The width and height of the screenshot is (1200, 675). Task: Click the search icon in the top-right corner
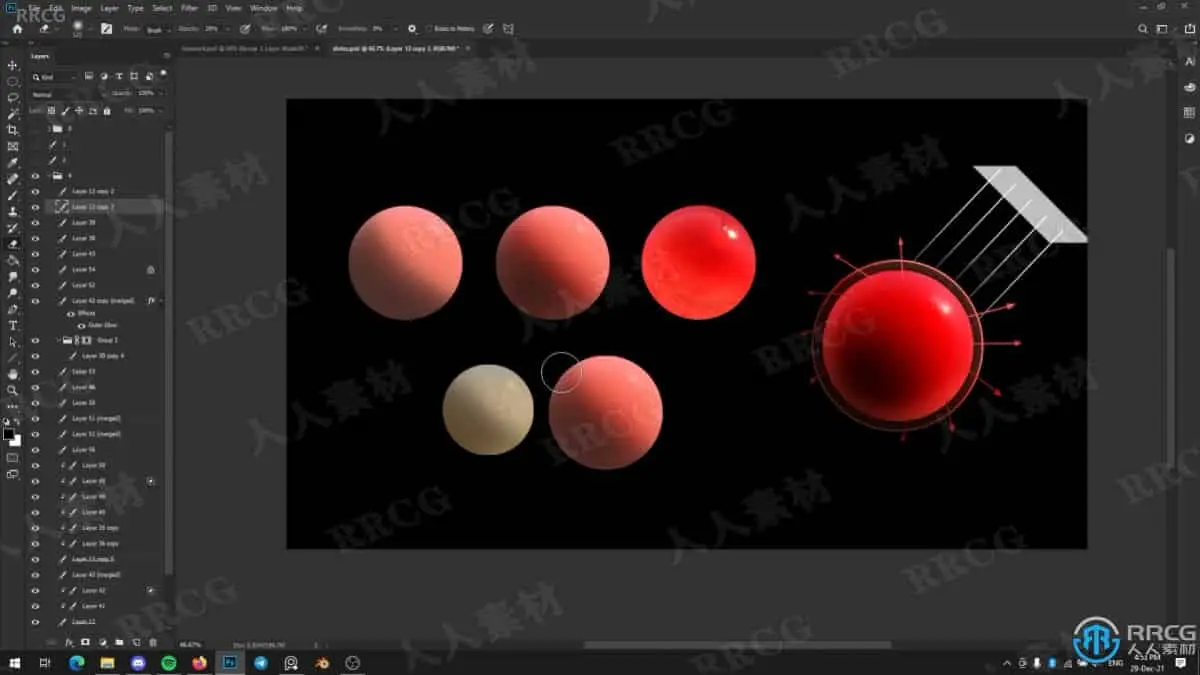click(x=1144, y=29)
